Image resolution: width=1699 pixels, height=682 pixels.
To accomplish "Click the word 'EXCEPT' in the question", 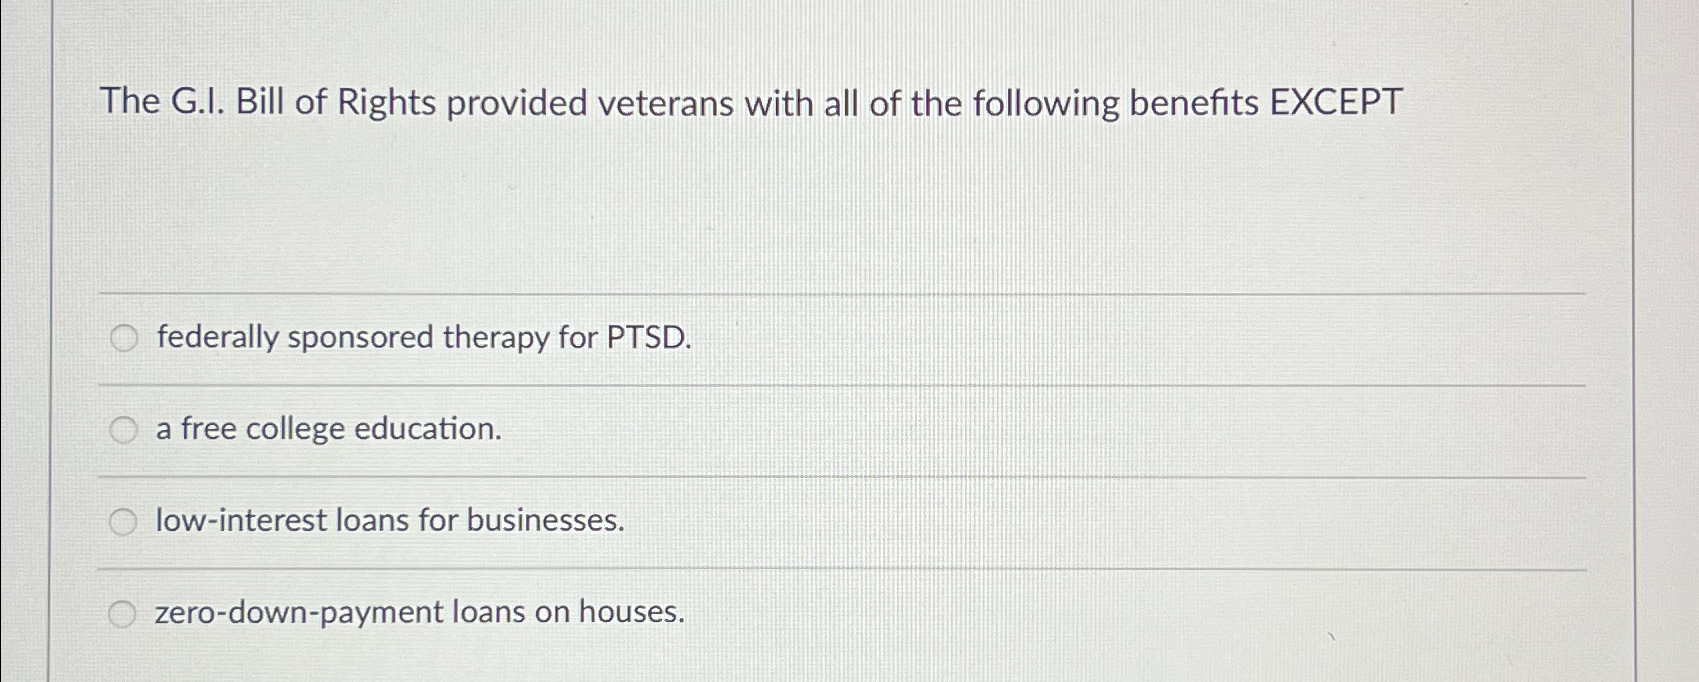I will pos(1338,102).
